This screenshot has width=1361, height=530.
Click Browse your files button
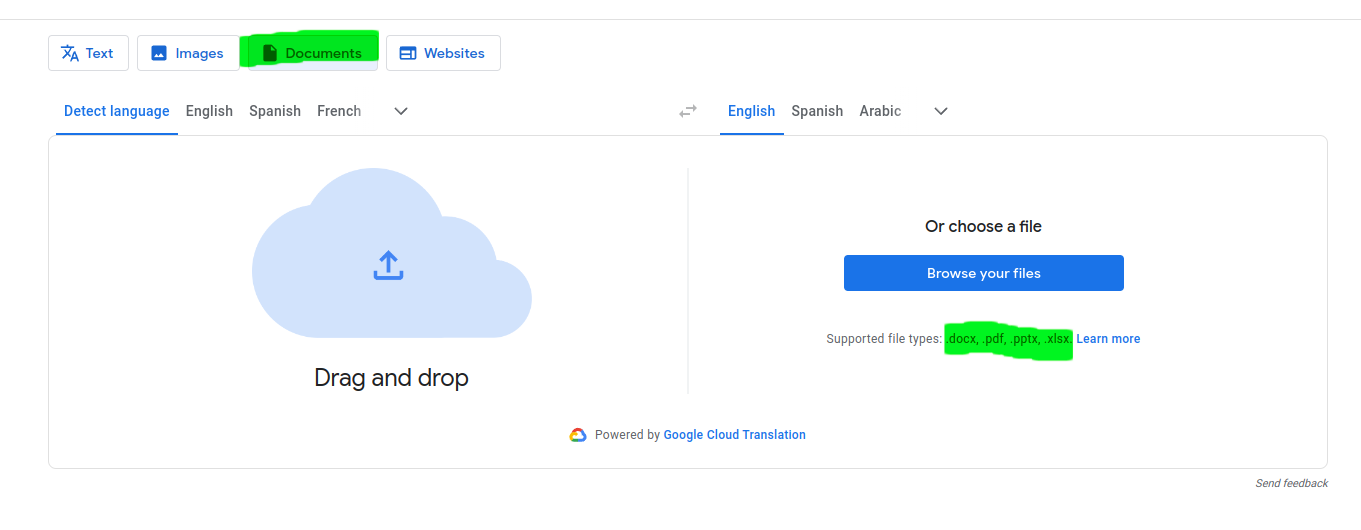(x=984, y=273)
